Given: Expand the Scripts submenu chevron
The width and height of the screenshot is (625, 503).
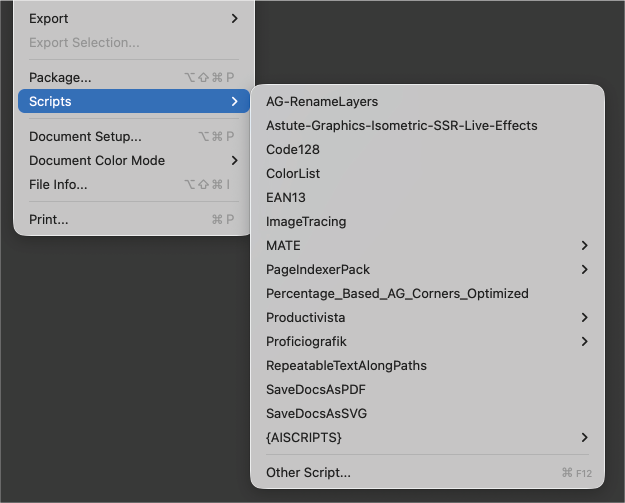Looking at the screenshot, I should 235,101.
